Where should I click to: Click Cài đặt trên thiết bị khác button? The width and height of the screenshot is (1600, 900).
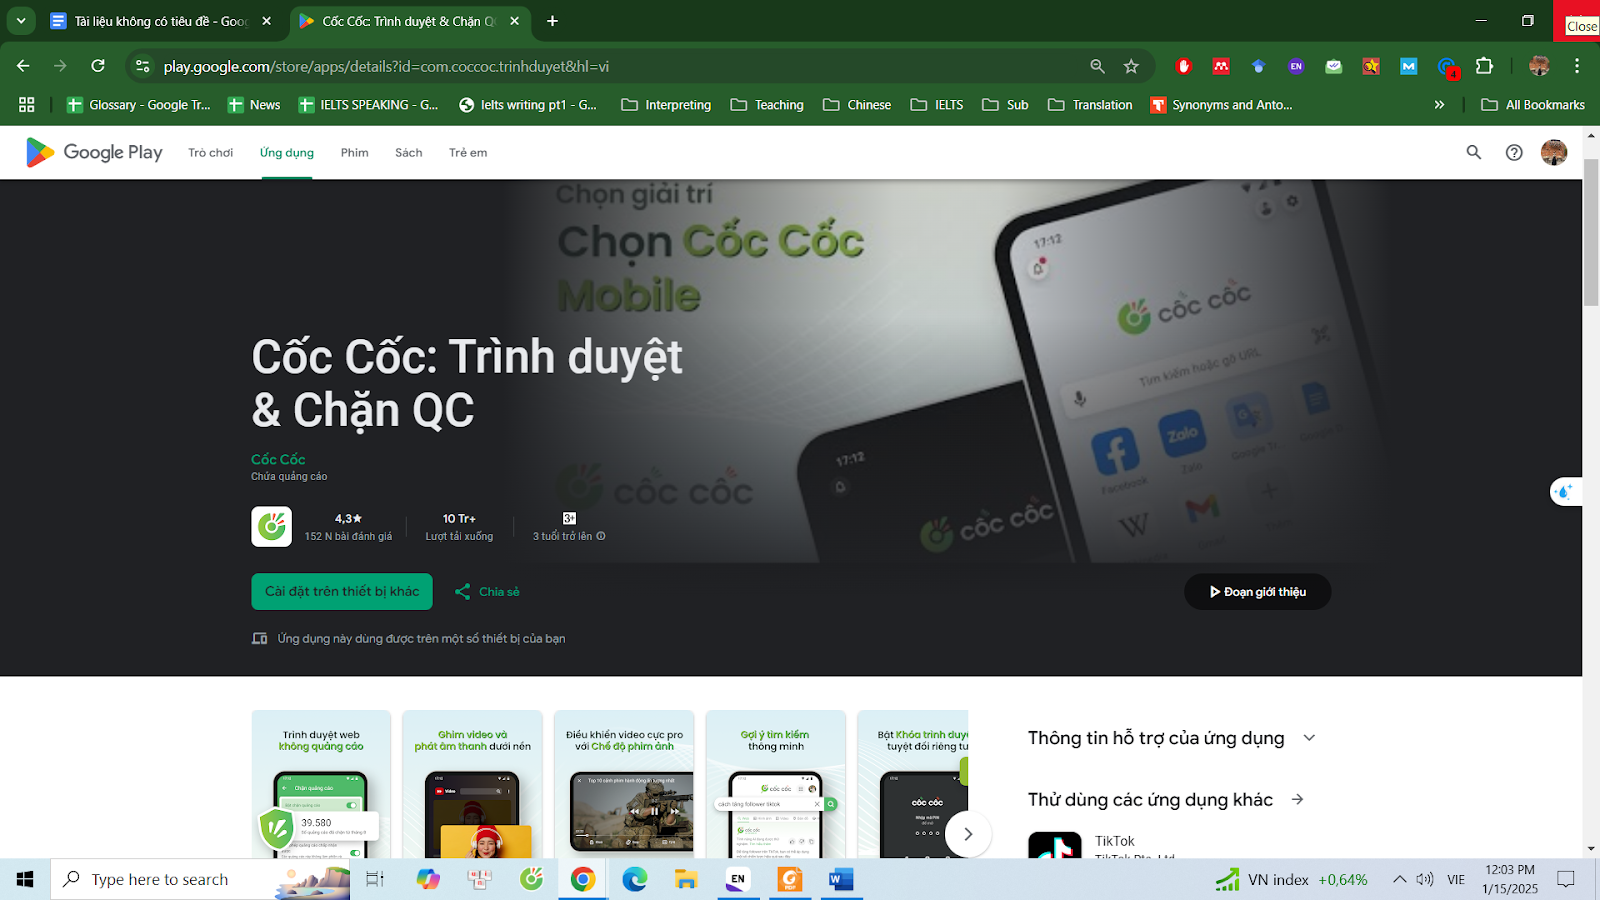[342, 592]
